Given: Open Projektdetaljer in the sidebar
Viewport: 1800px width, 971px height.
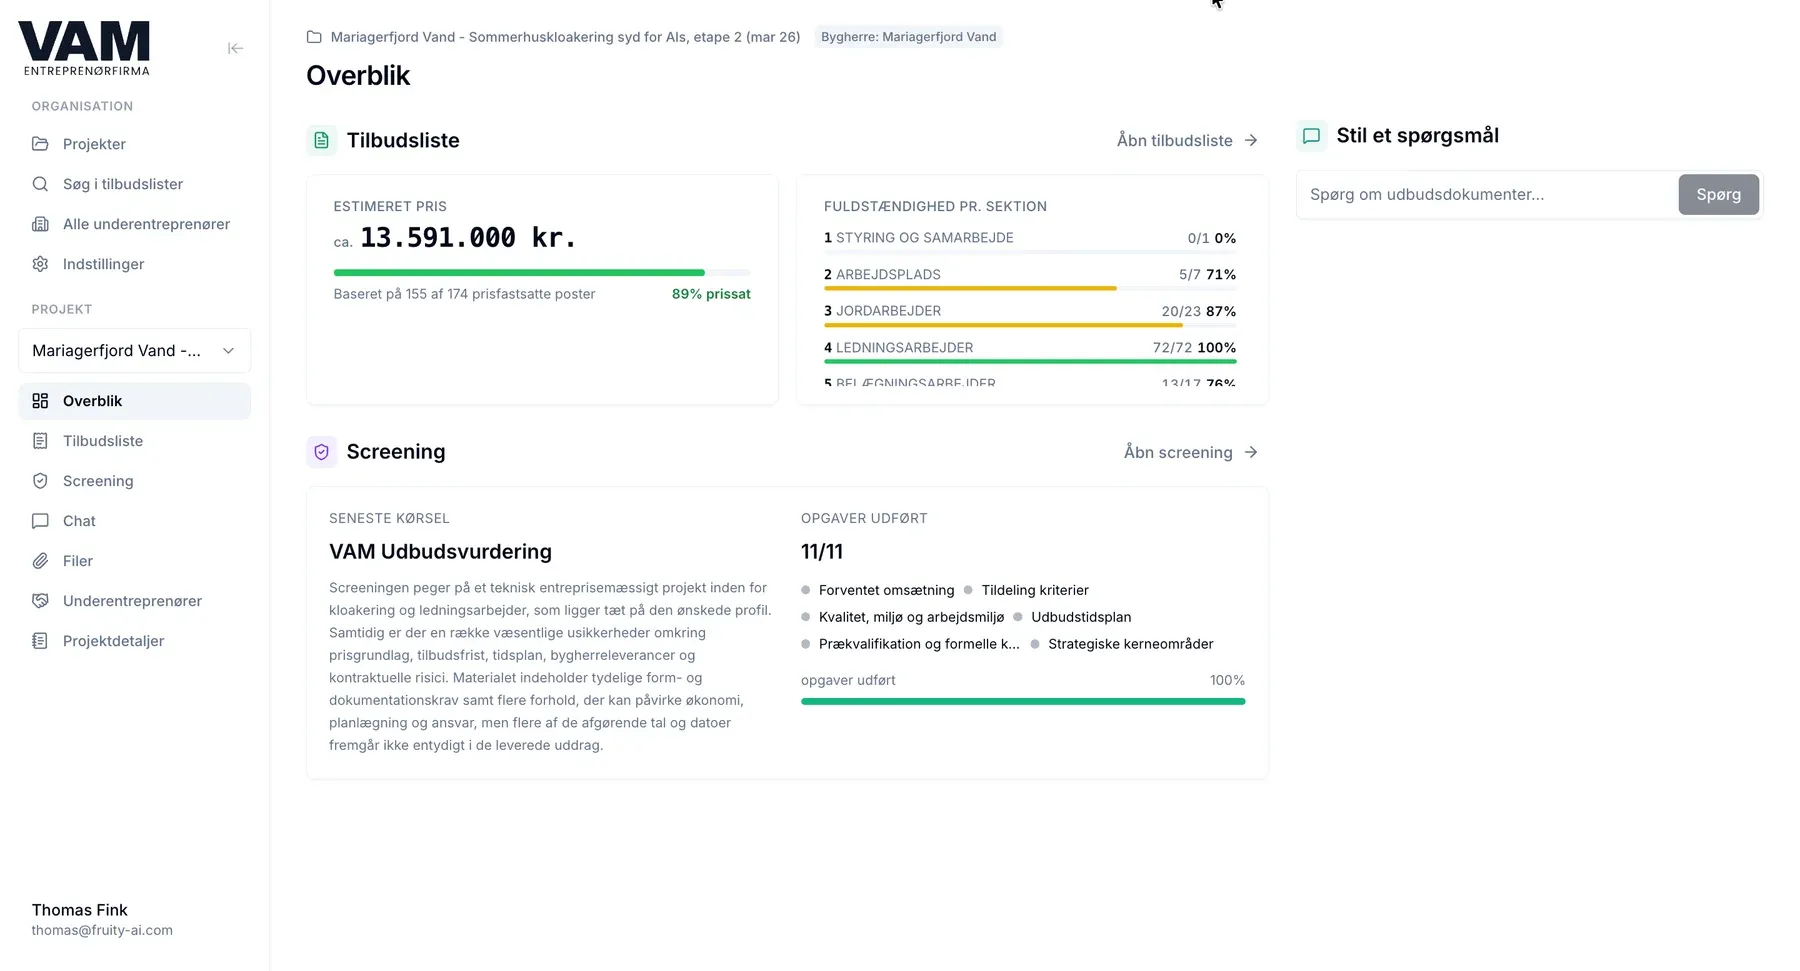Looking at the screenshot, I should pyautogui.click(x=134, y=641).
